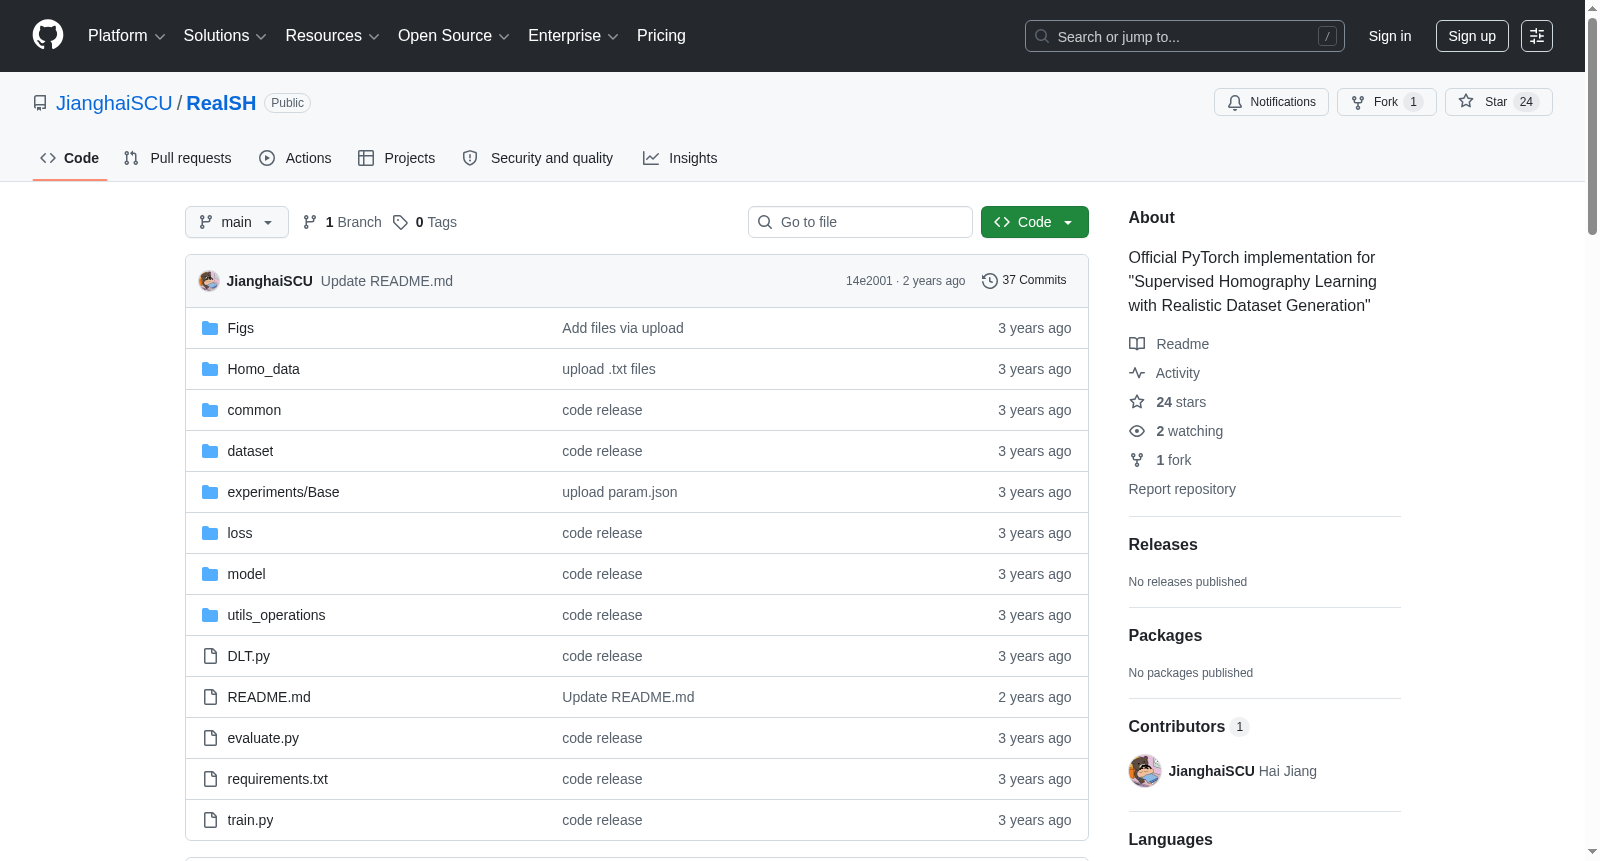Switch to the Security and quality tab
The height and width of the screenshot is (861, 1600).
click(538, 158)
